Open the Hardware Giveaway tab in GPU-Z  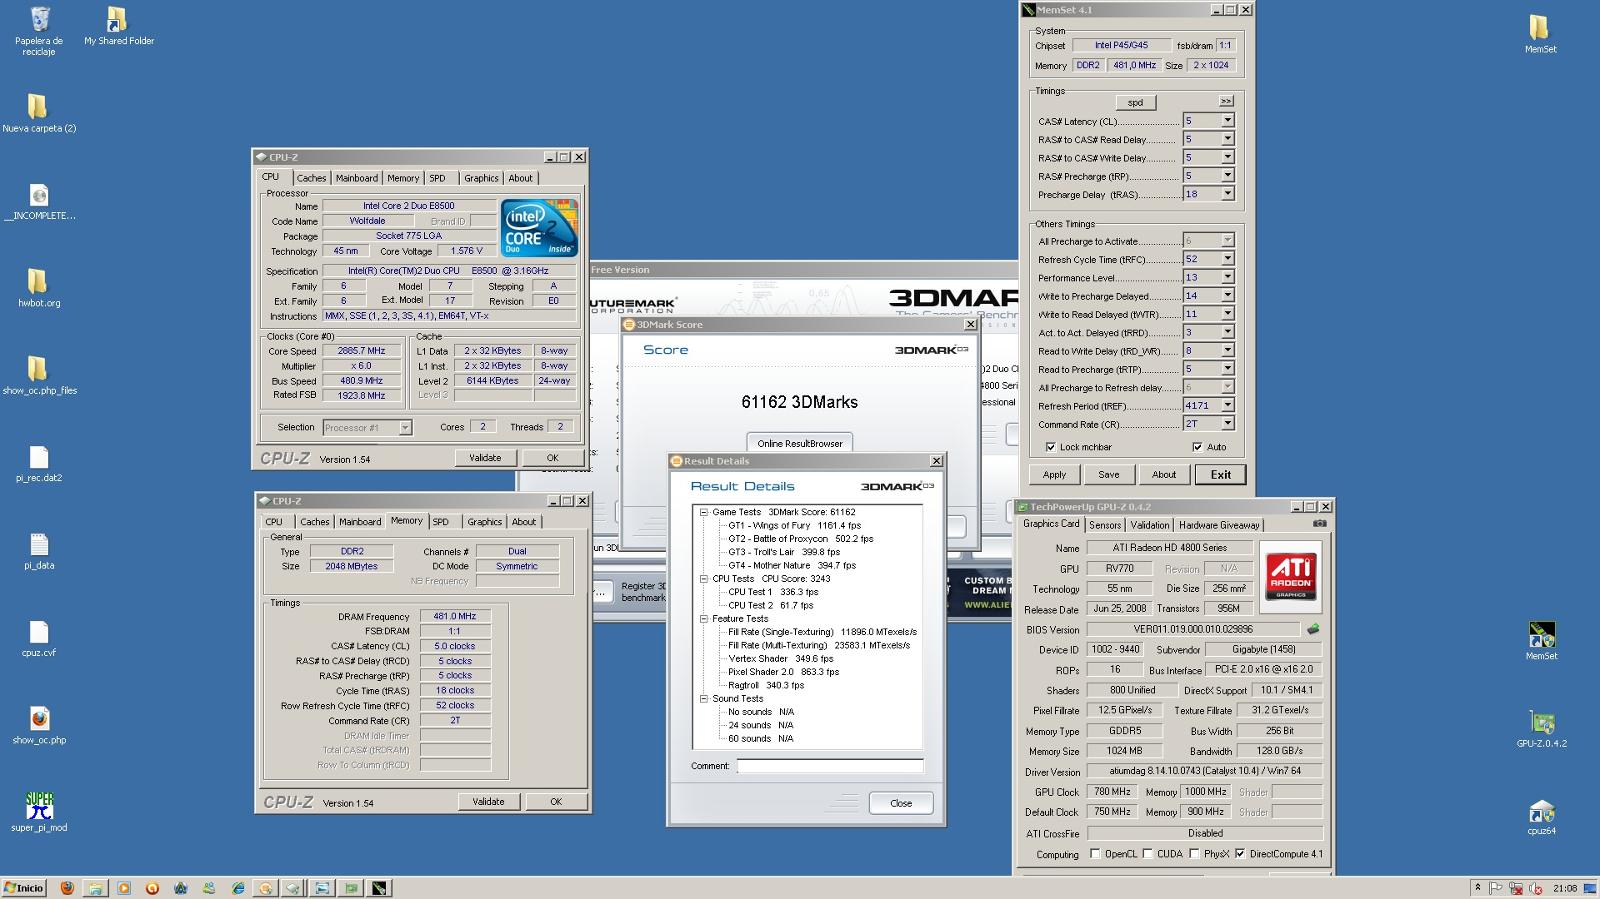(1219, 525)
